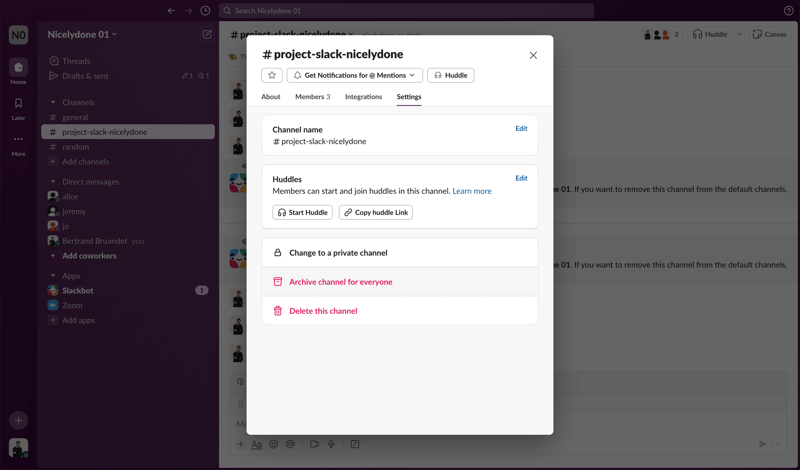Open the help question mark icon
The image size is (800, 470).
click(788, 11)
